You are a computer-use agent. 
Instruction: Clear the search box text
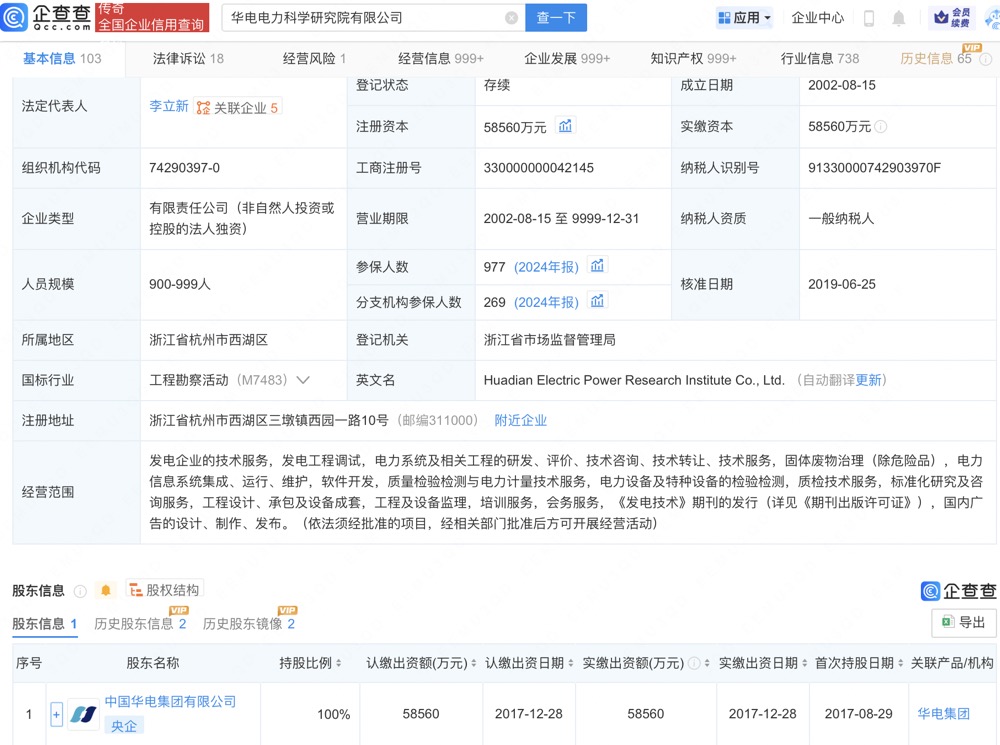click(511, 18)
